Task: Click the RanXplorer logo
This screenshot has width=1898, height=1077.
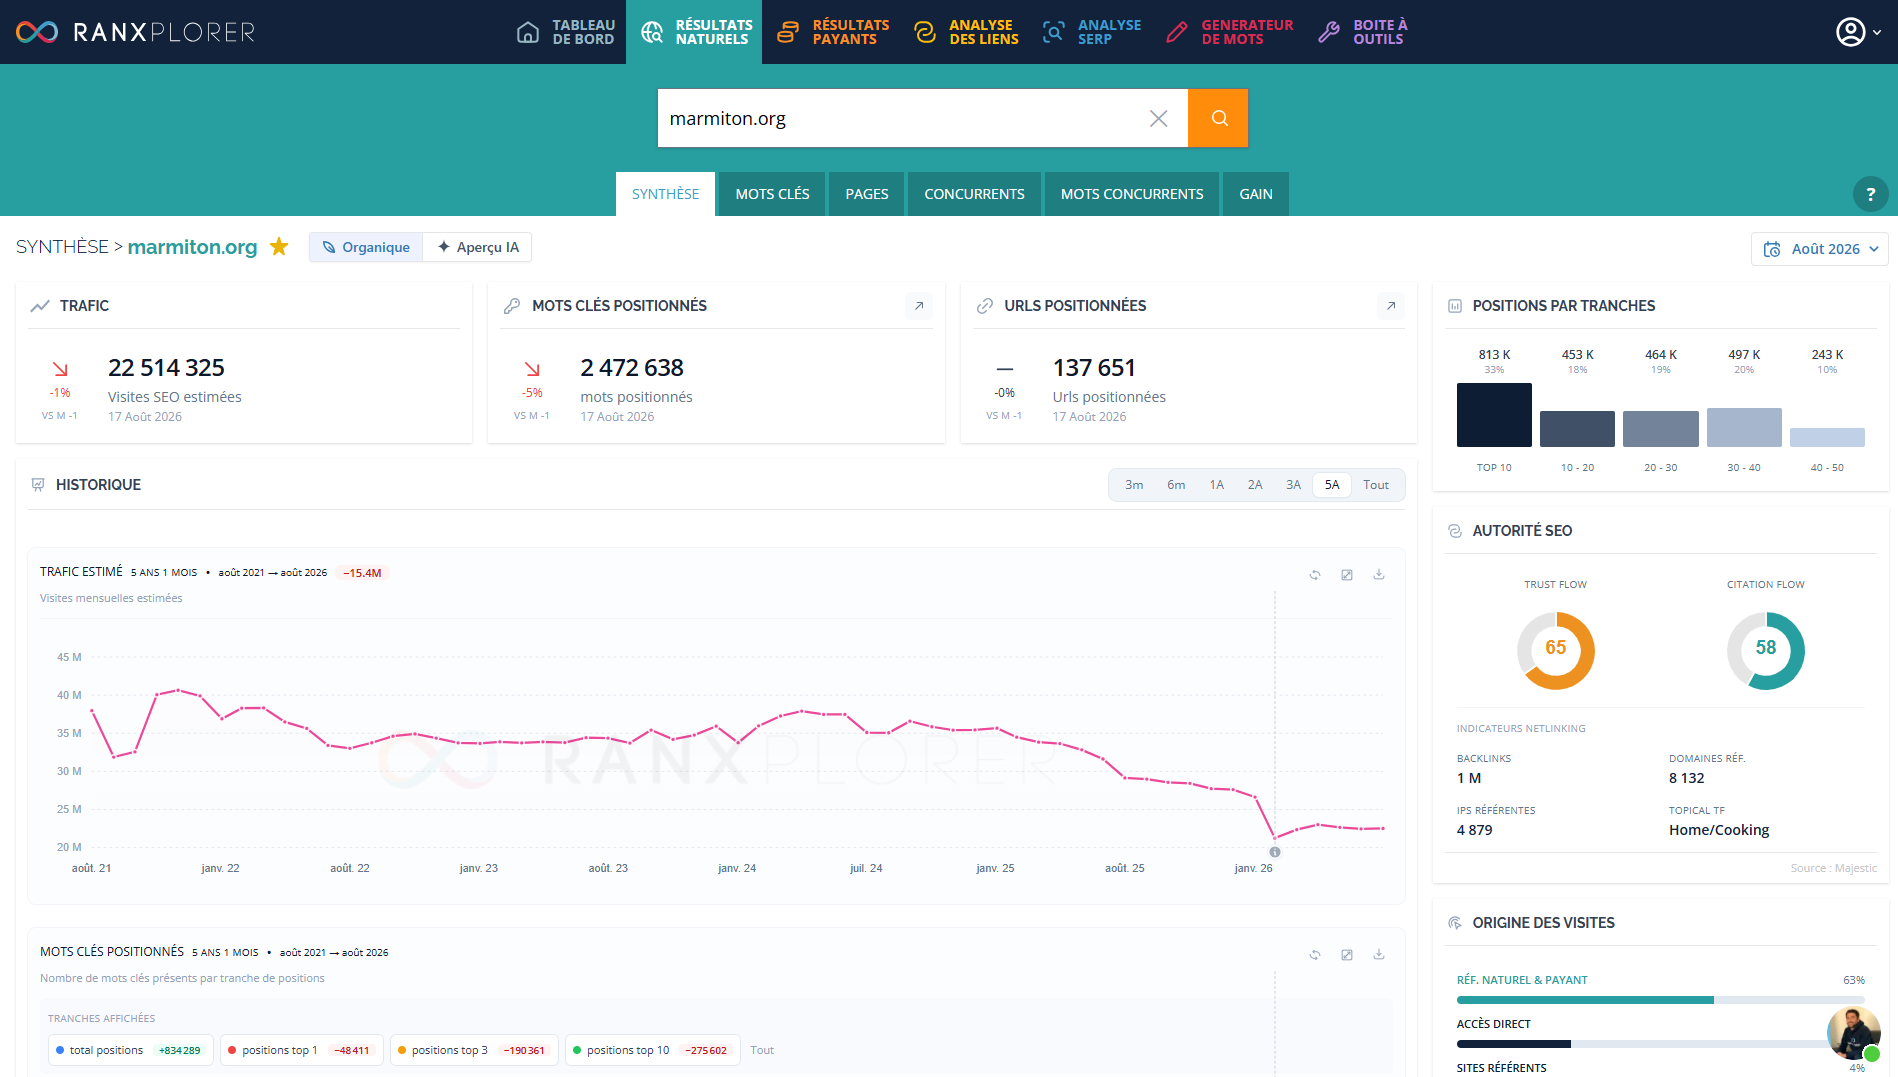Action: 135,32
